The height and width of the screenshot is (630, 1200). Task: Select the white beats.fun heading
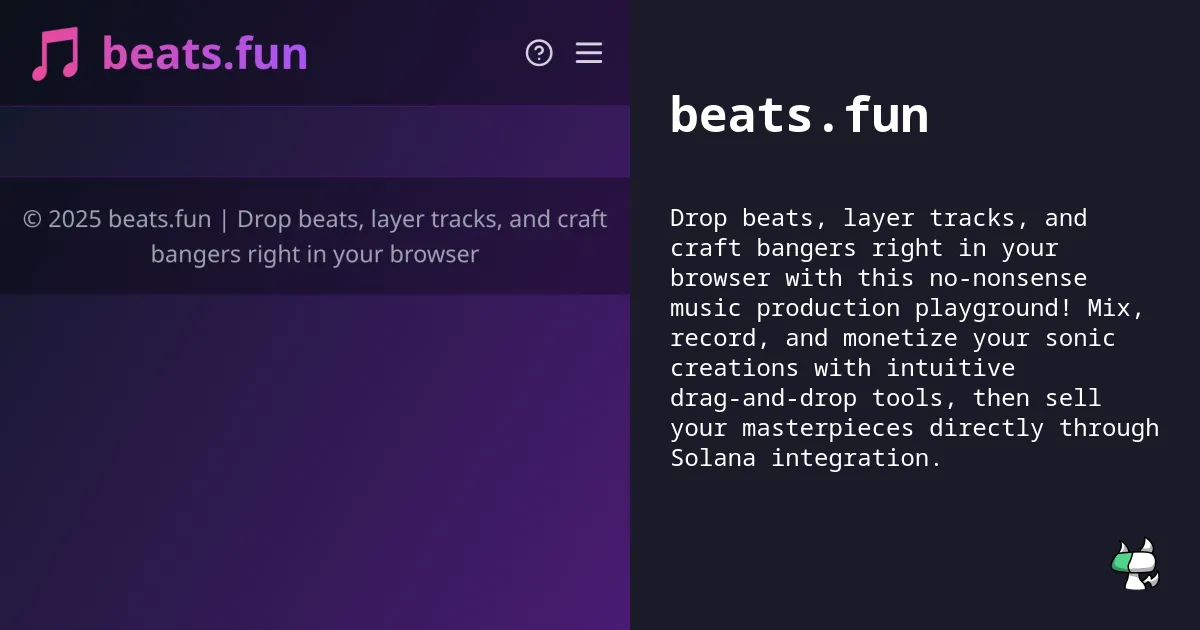(x=799, y=115)
